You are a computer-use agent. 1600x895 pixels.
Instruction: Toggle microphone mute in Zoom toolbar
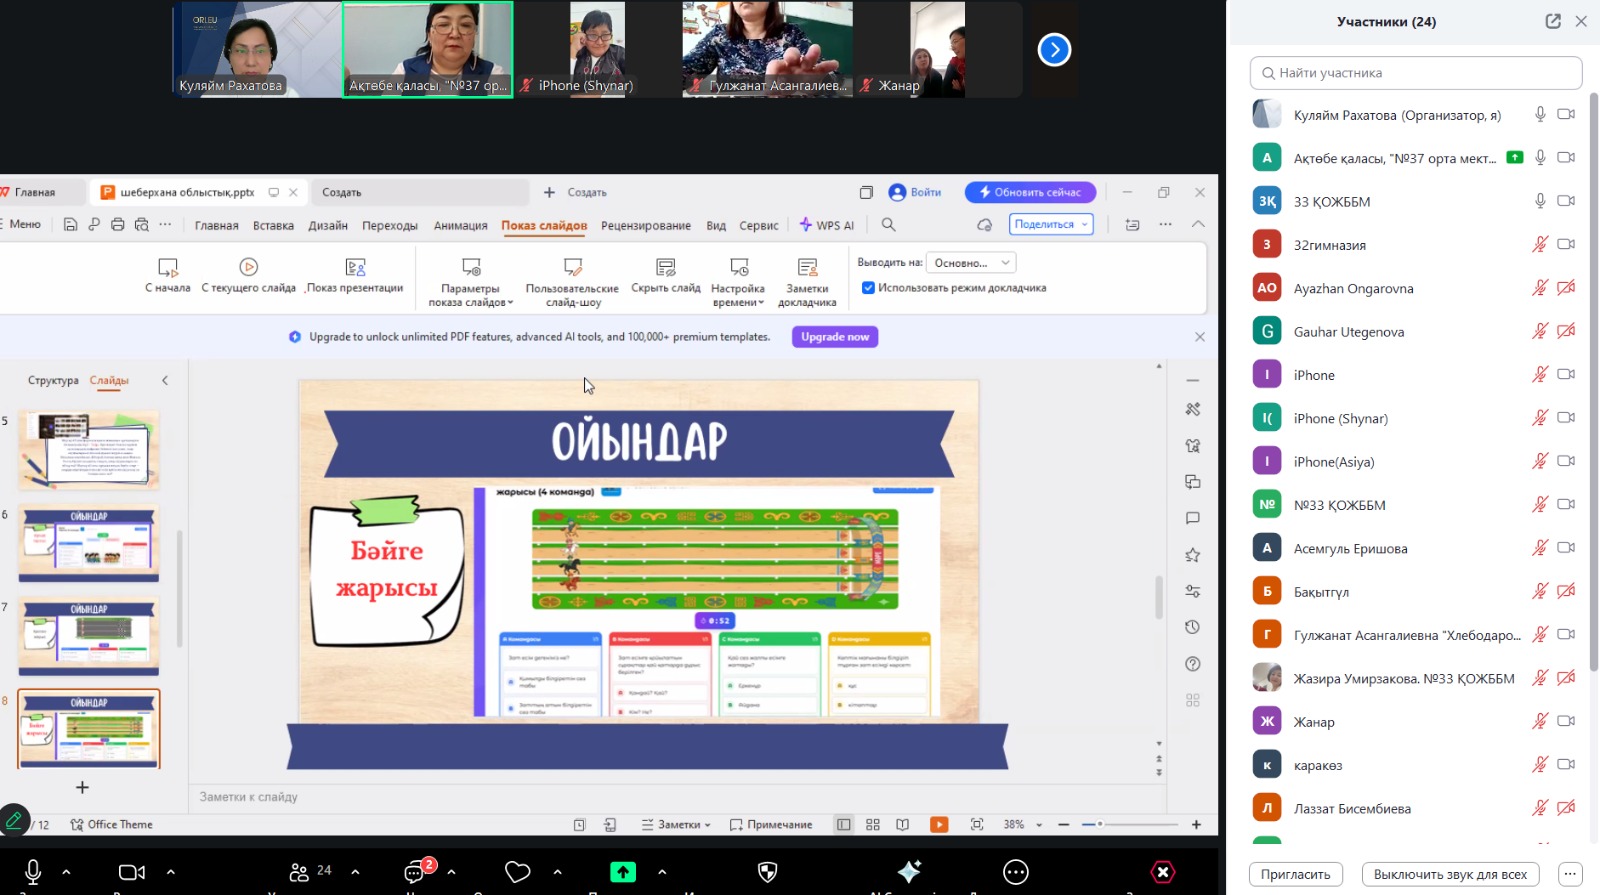[33, 872]
